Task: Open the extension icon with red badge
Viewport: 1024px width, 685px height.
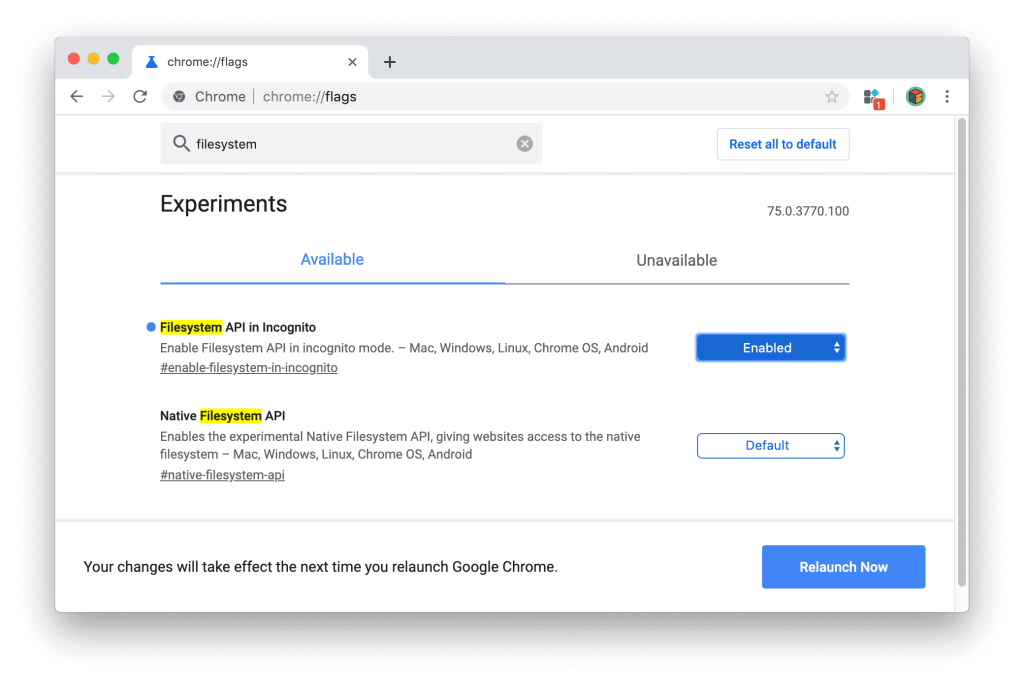Action: (873, 97)
